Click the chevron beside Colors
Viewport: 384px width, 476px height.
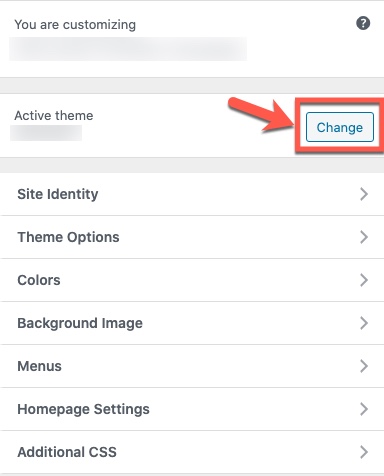click(364, 280)
